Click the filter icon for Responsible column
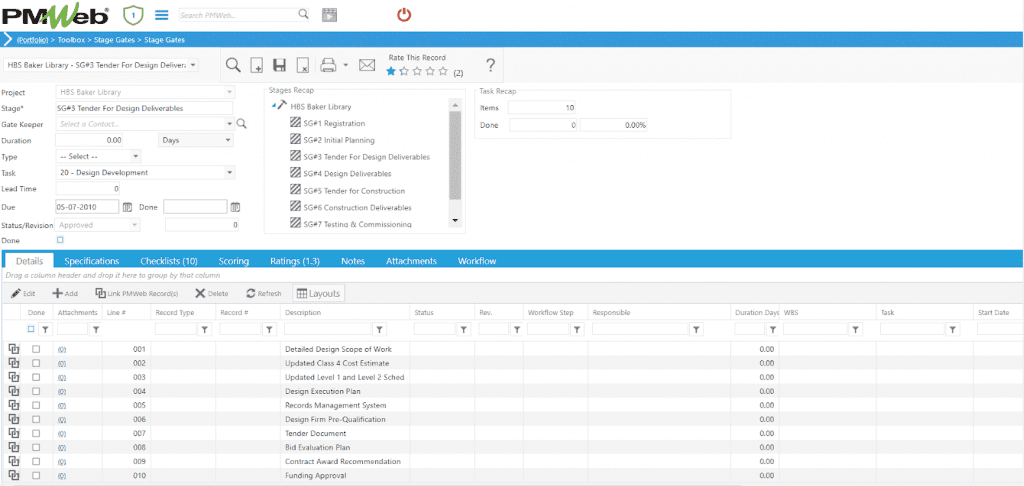 pos(696,330)
